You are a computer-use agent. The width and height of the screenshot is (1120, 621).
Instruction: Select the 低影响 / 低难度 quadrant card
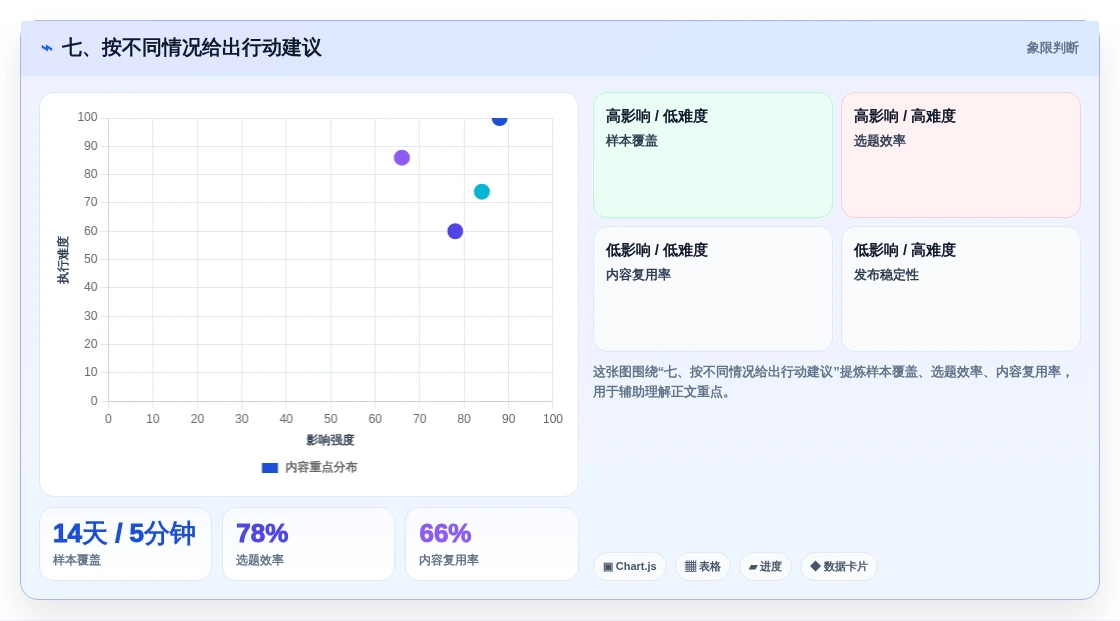tap(713, 289)
